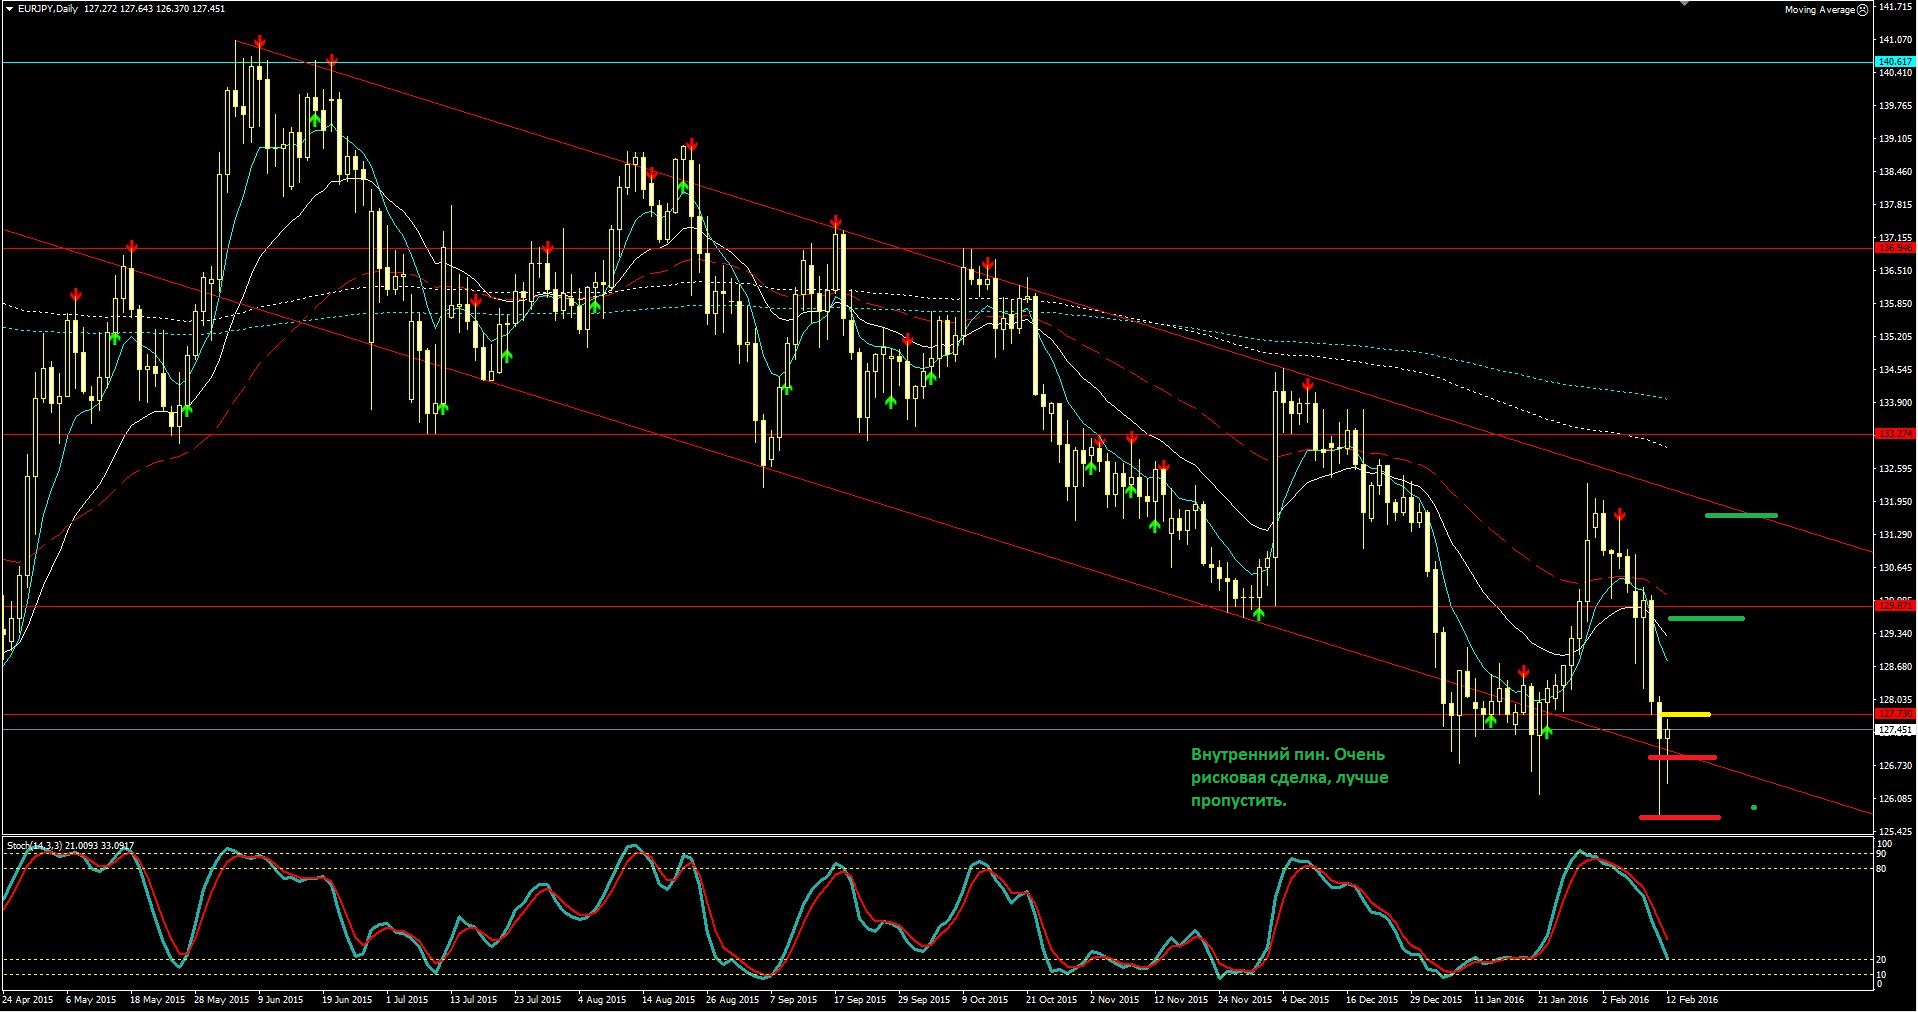Image resolution: width=1918 pixels, height=1012 pixels.
Task: Select the green buy arrow at the 24 Nov 2015 low
Action: (1258, 613)
